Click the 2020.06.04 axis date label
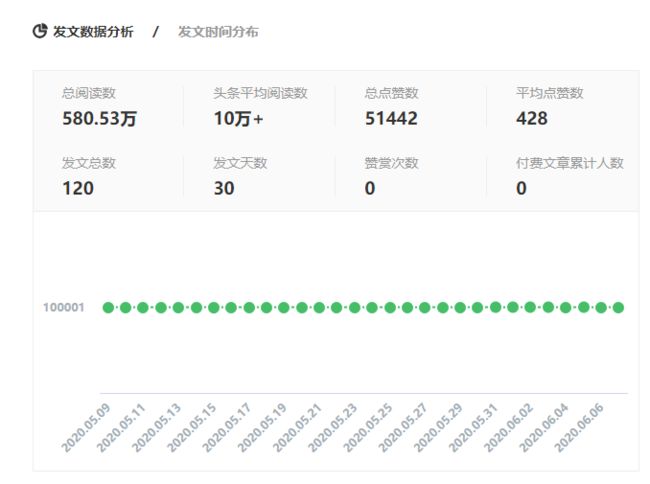650x484 pixels. [544, 428]
